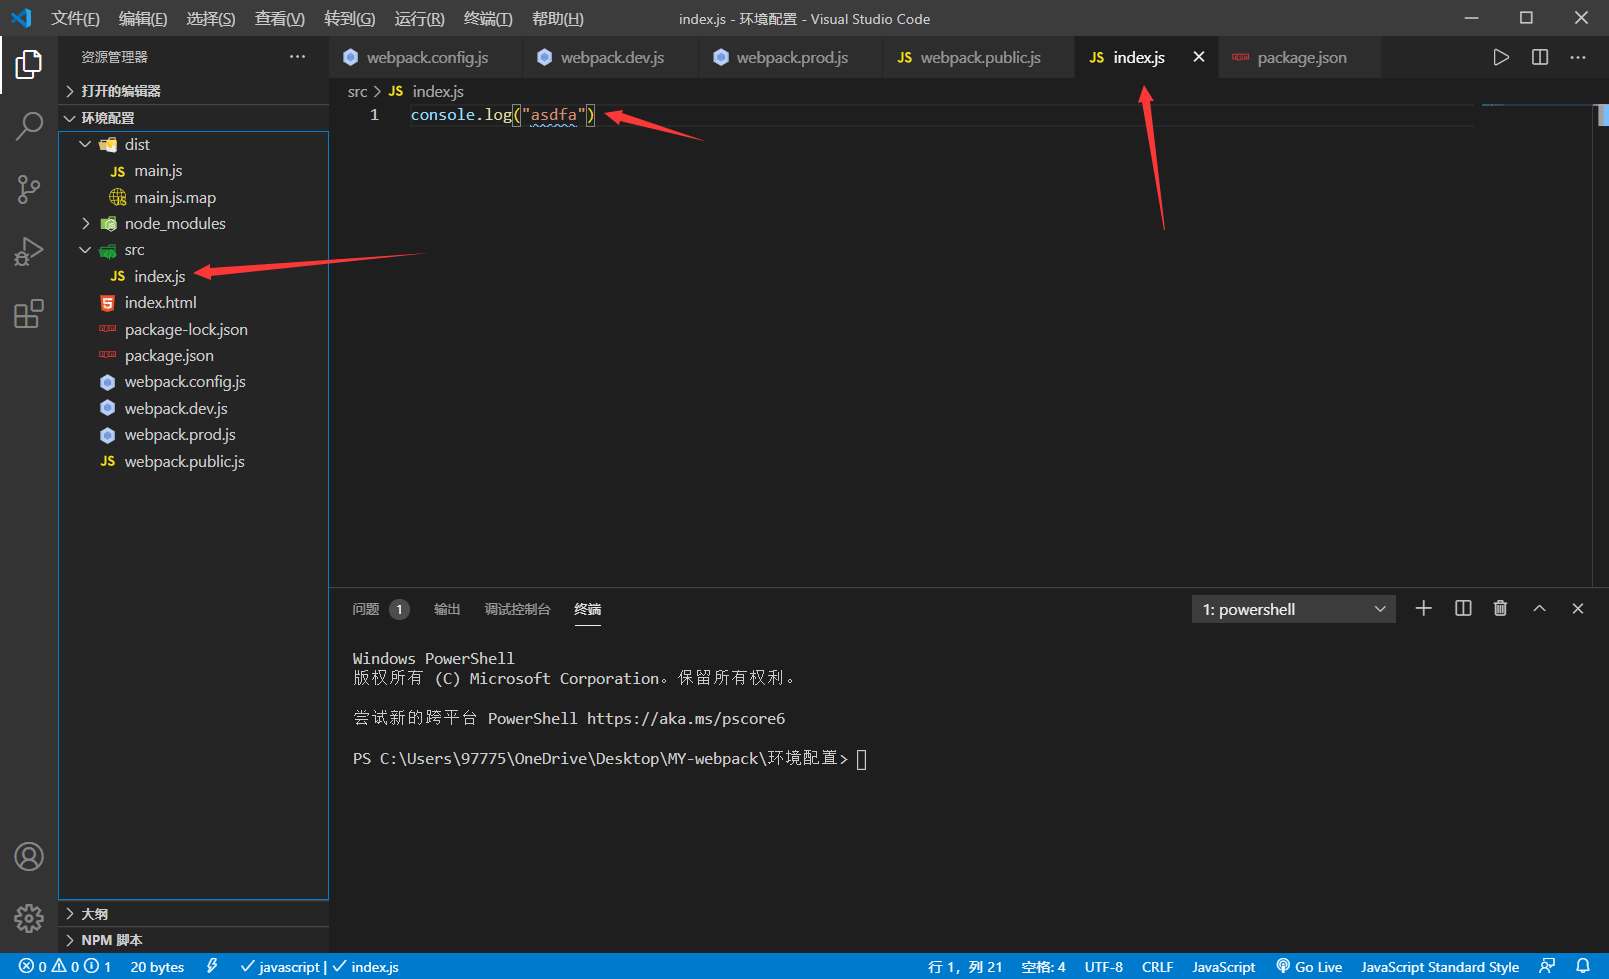
Task: Click JavaScript Standard Style status item
Action: (1440, 966)
